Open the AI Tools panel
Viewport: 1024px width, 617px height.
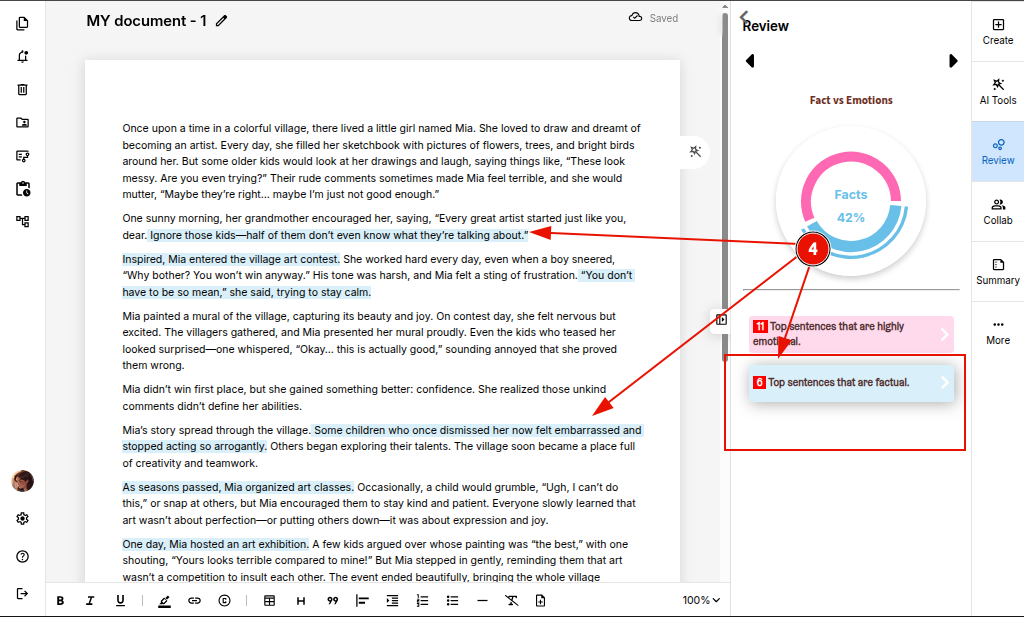997,91
